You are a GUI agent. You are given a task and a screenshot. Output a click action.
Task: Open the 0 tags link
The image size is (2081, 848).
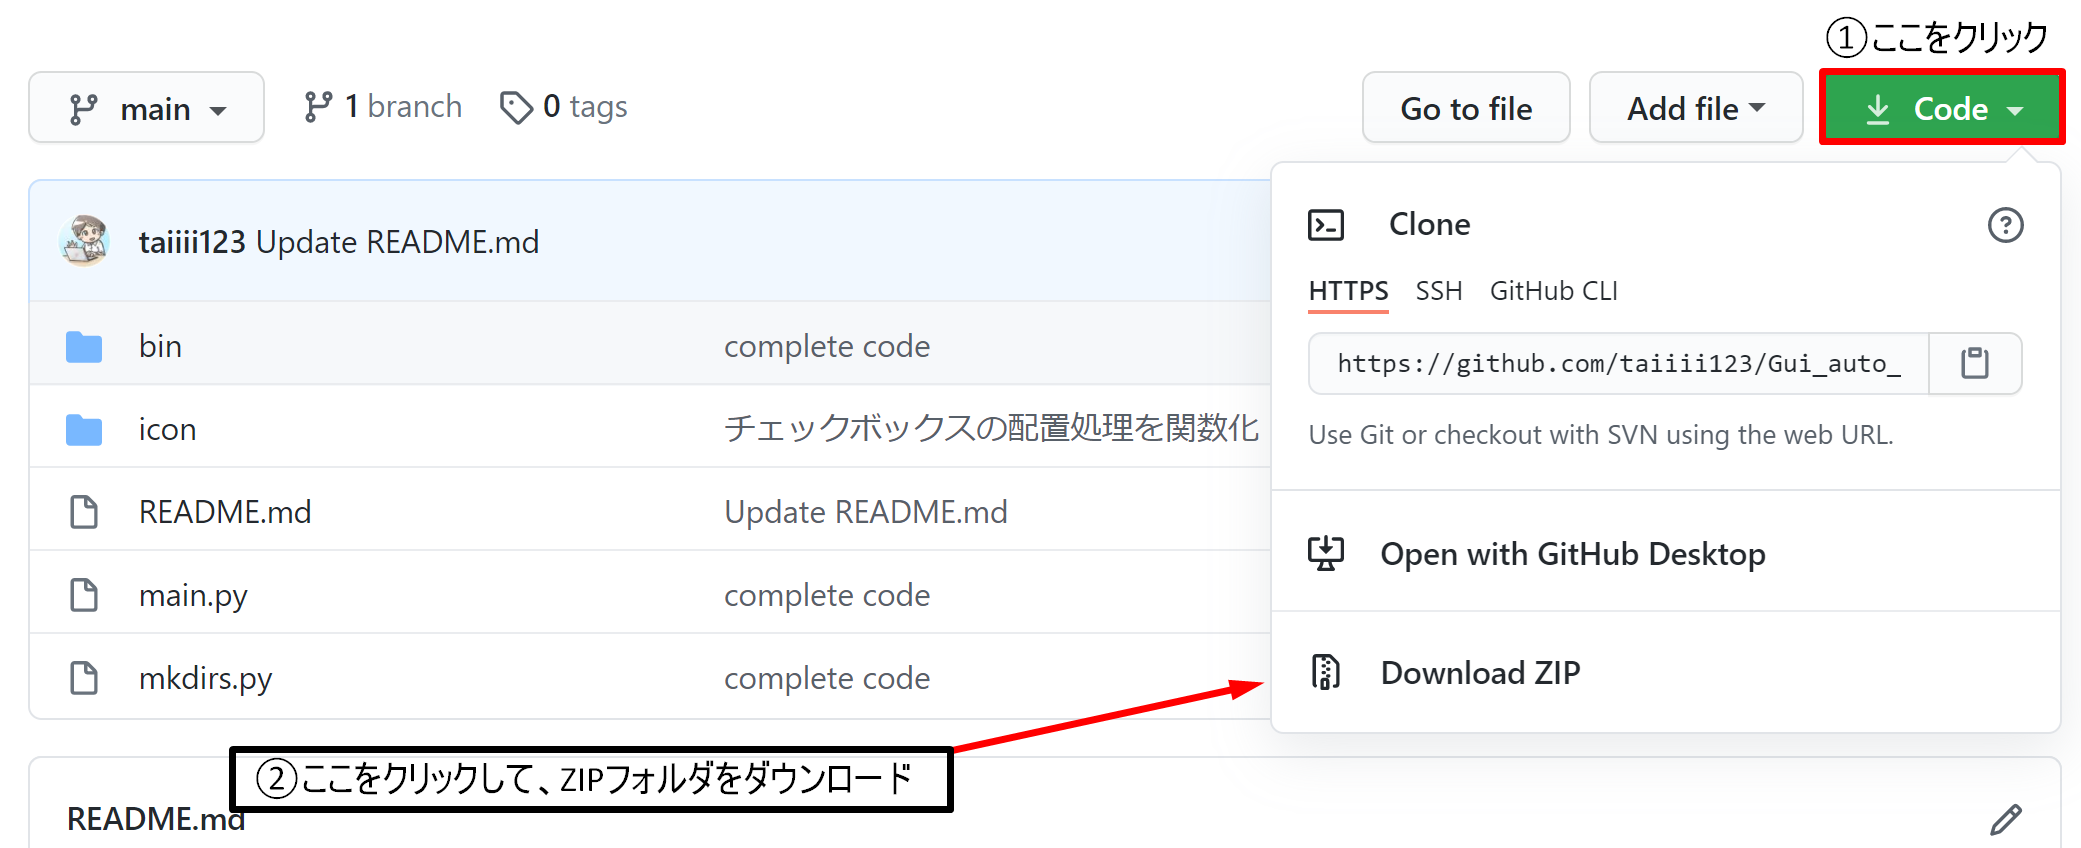[x=564, y=106]
